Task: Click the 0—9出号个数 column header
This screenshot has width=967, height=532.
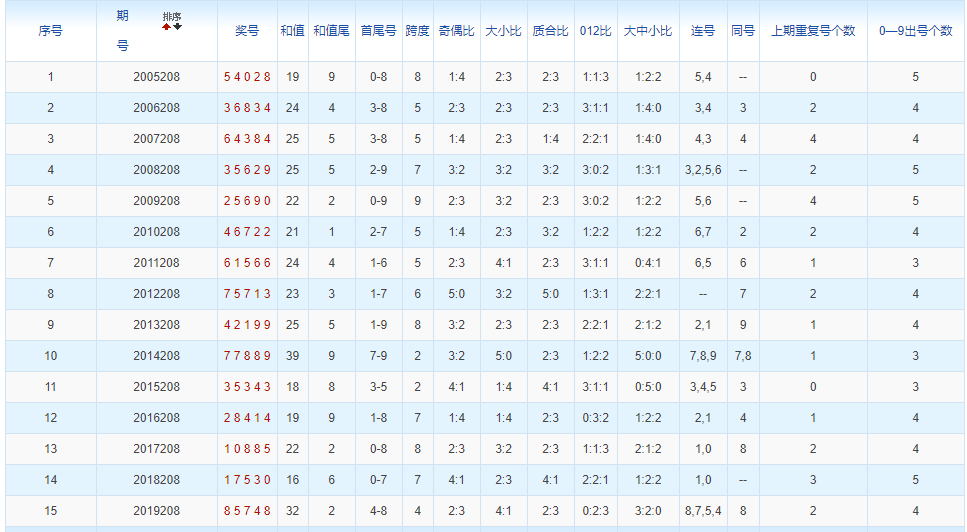Action: [x=916, y=31]
